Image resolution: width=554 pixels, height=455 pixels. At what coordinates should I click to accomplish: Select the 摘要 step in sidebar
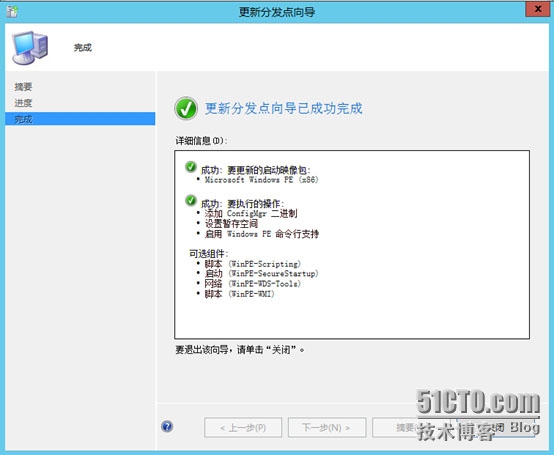tap(23, 87)
